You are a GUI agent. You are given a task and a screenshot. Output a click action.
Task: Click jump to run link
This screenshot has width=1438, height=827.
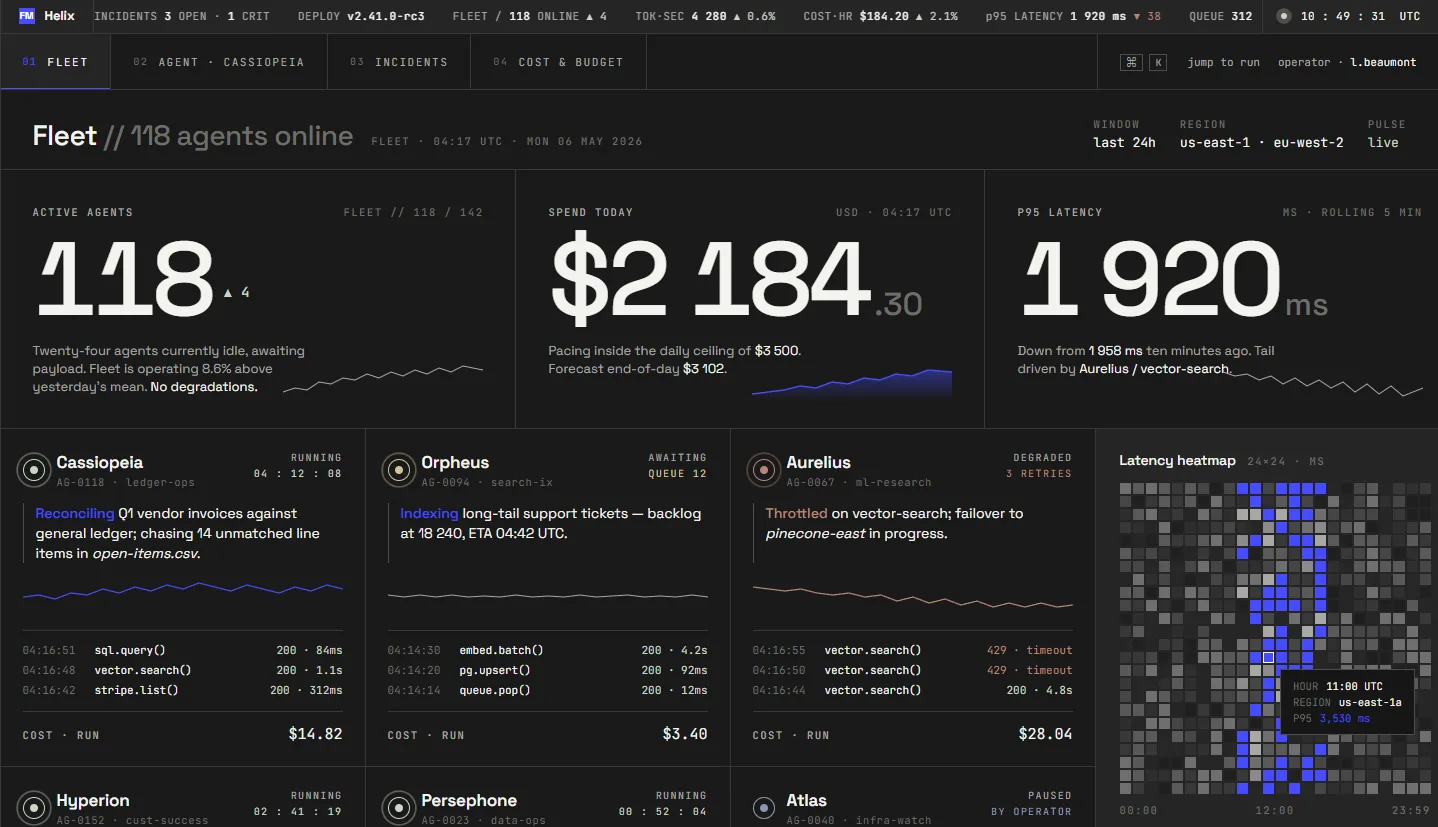tap(1223, 62)
